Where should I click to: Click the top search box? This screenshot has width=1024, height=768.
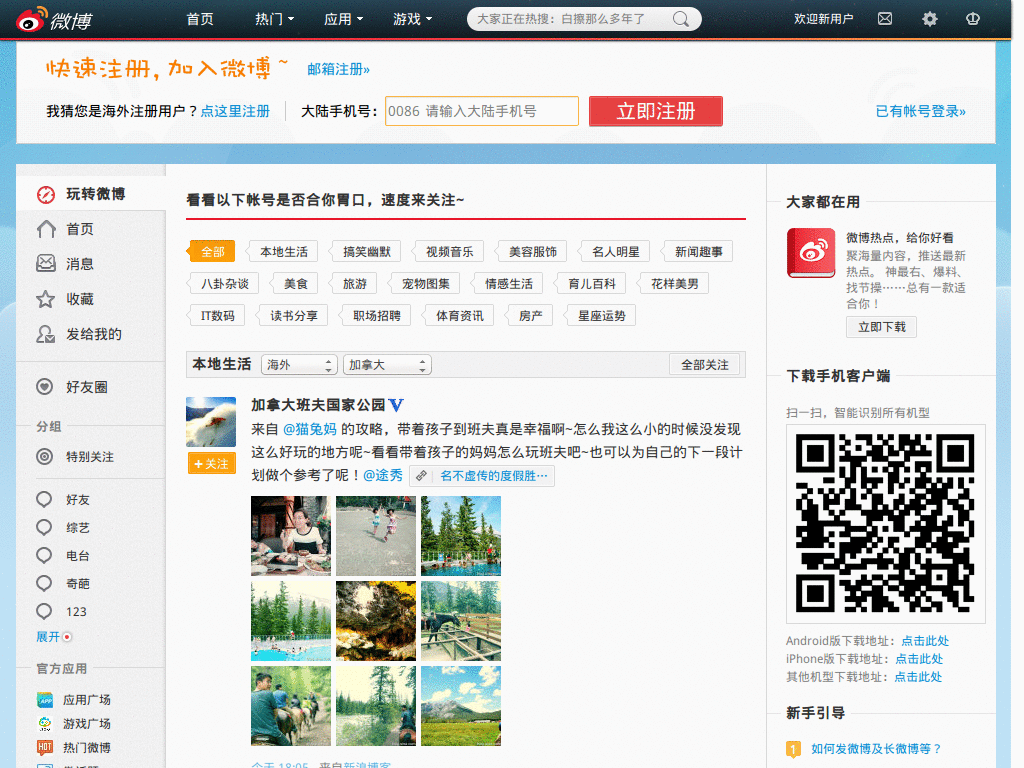(584, 19)
